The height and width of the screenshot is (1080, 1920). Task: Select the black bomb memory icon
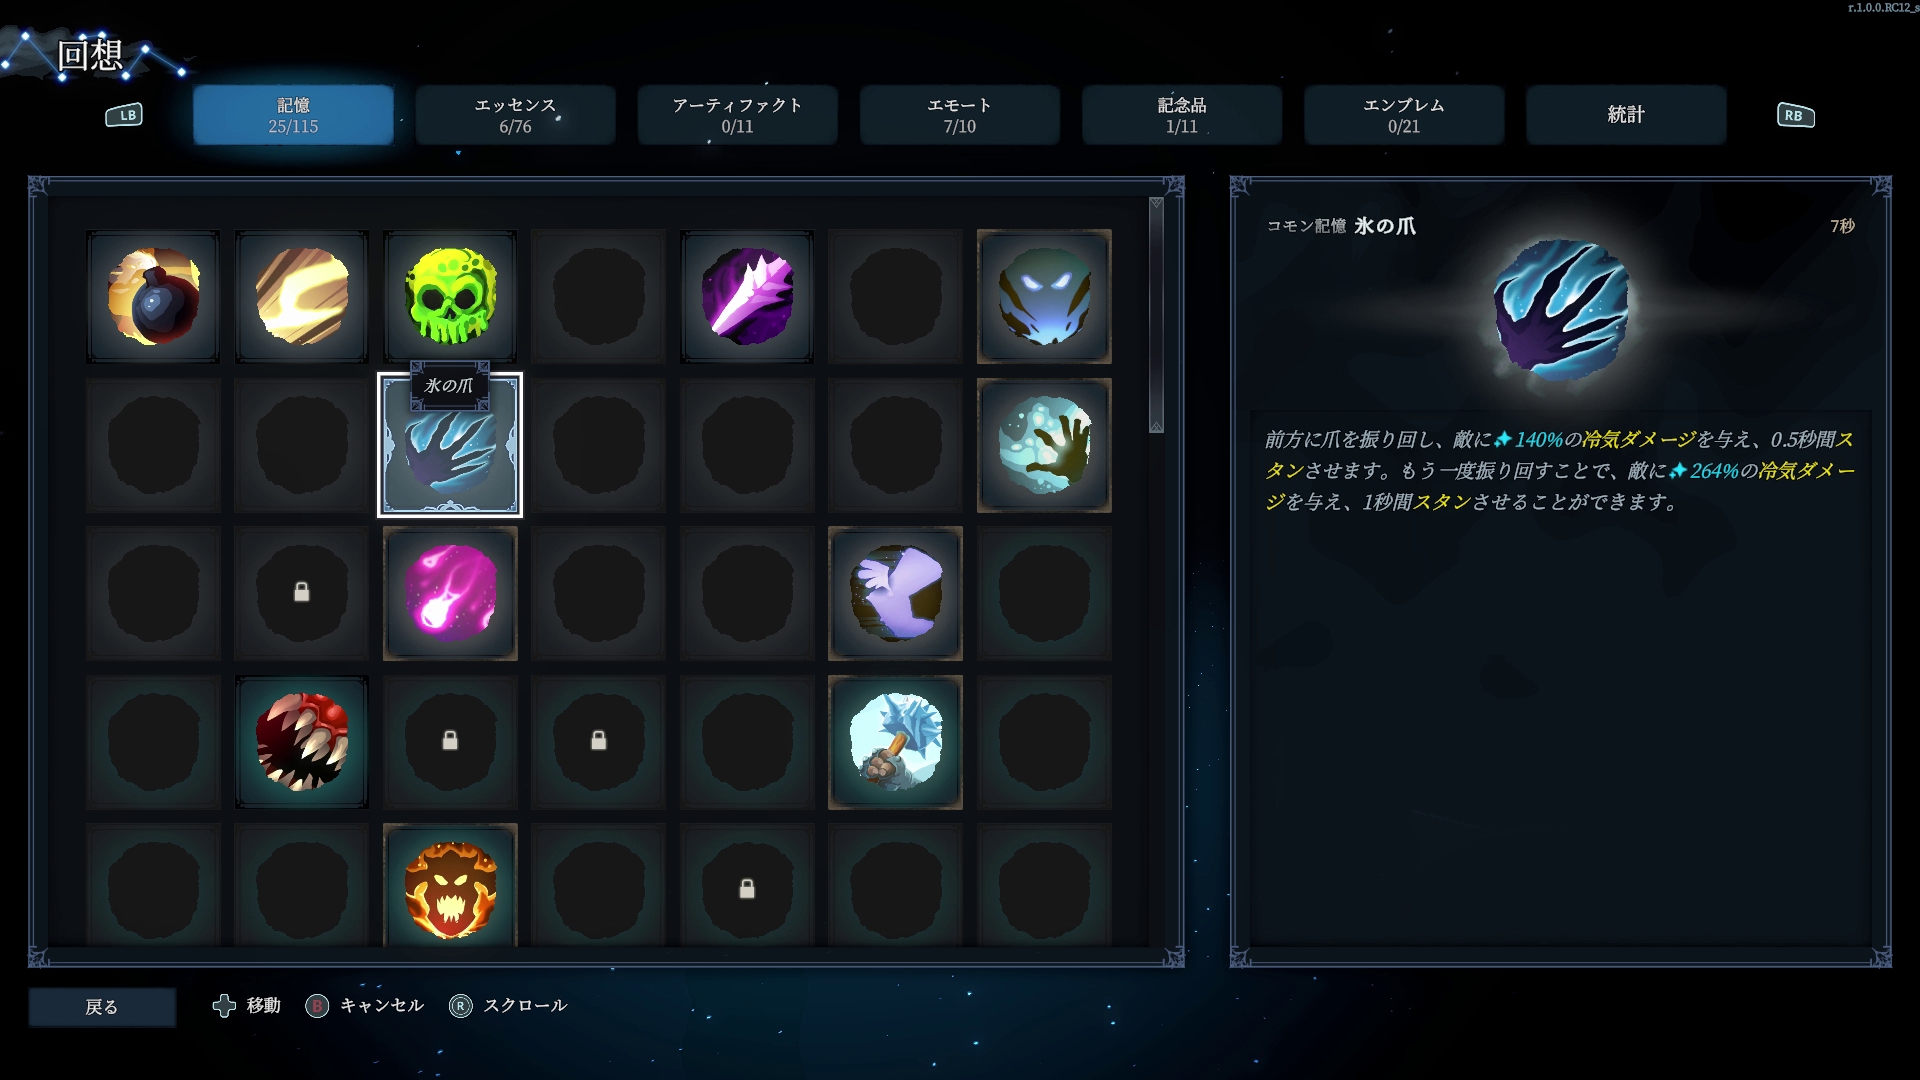[153, 297]
